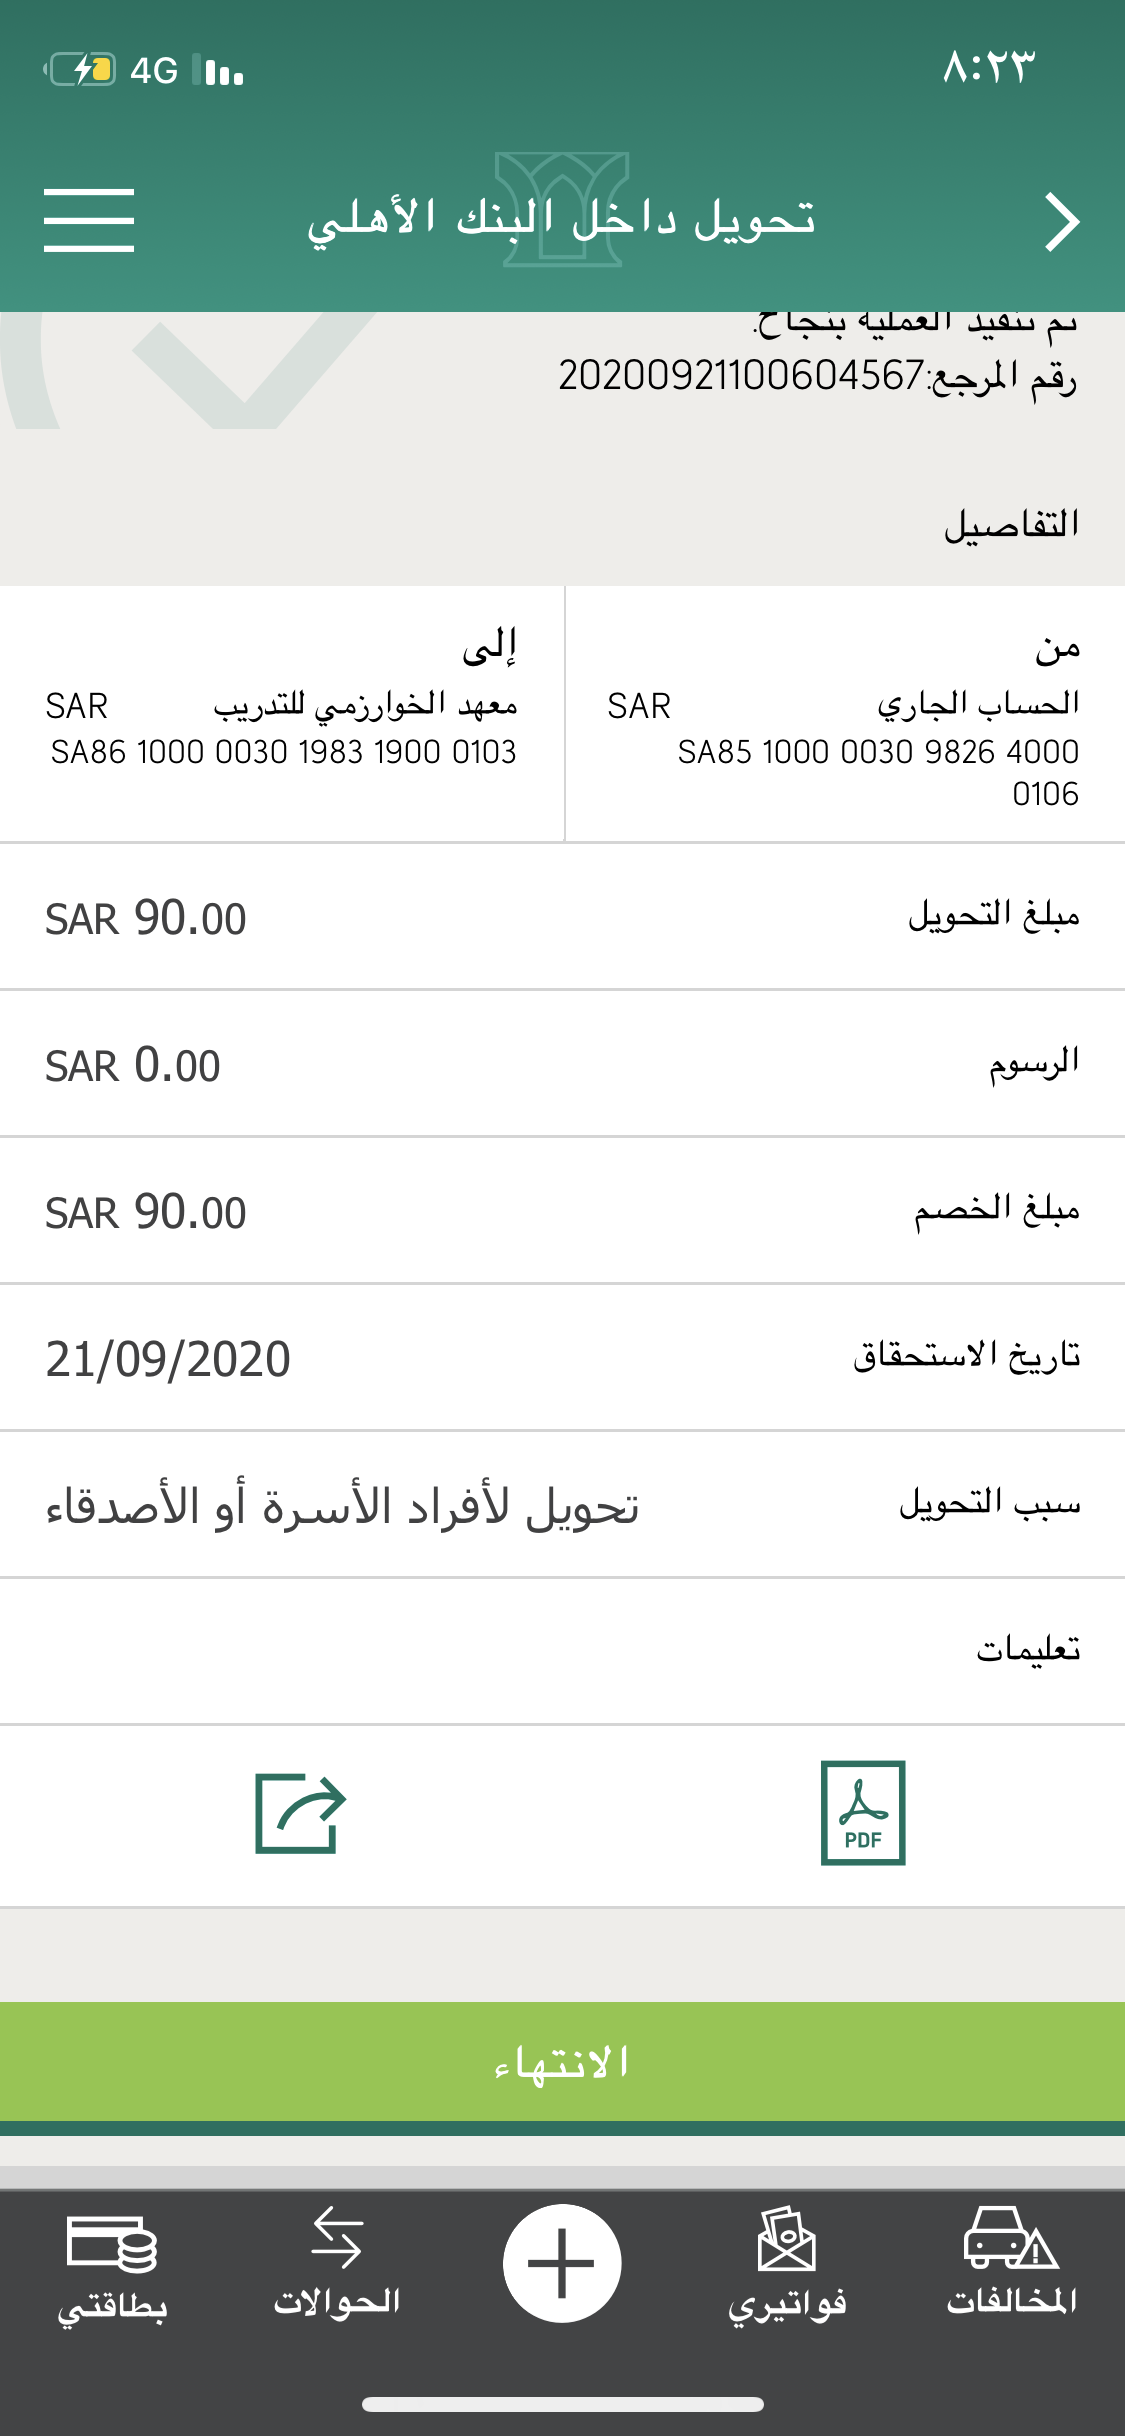Screen dimensions: 1125x2436
Task: Tap the bank logo in the header
Action: click(562, 210)
